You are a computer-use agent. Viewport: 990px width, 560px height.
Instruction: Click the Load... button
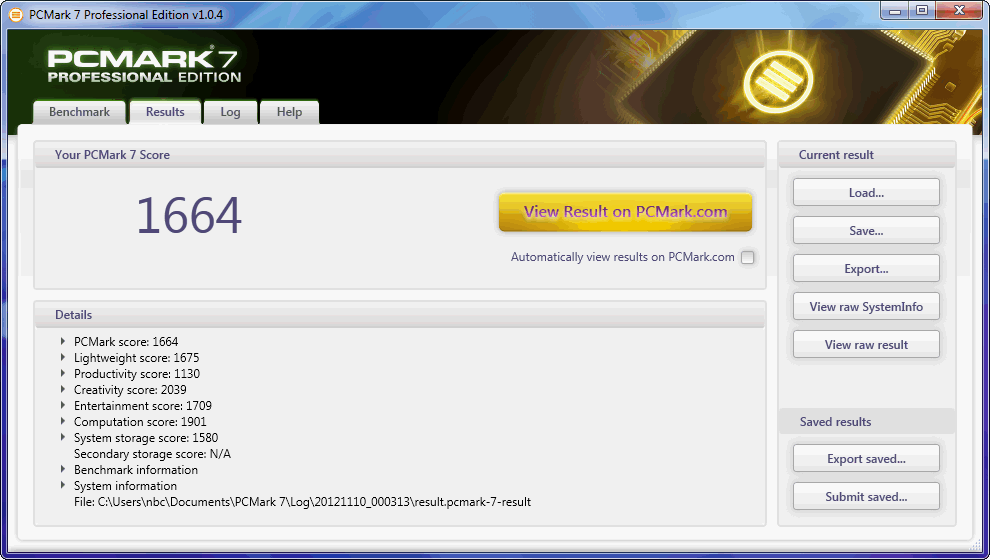[866, 193]
